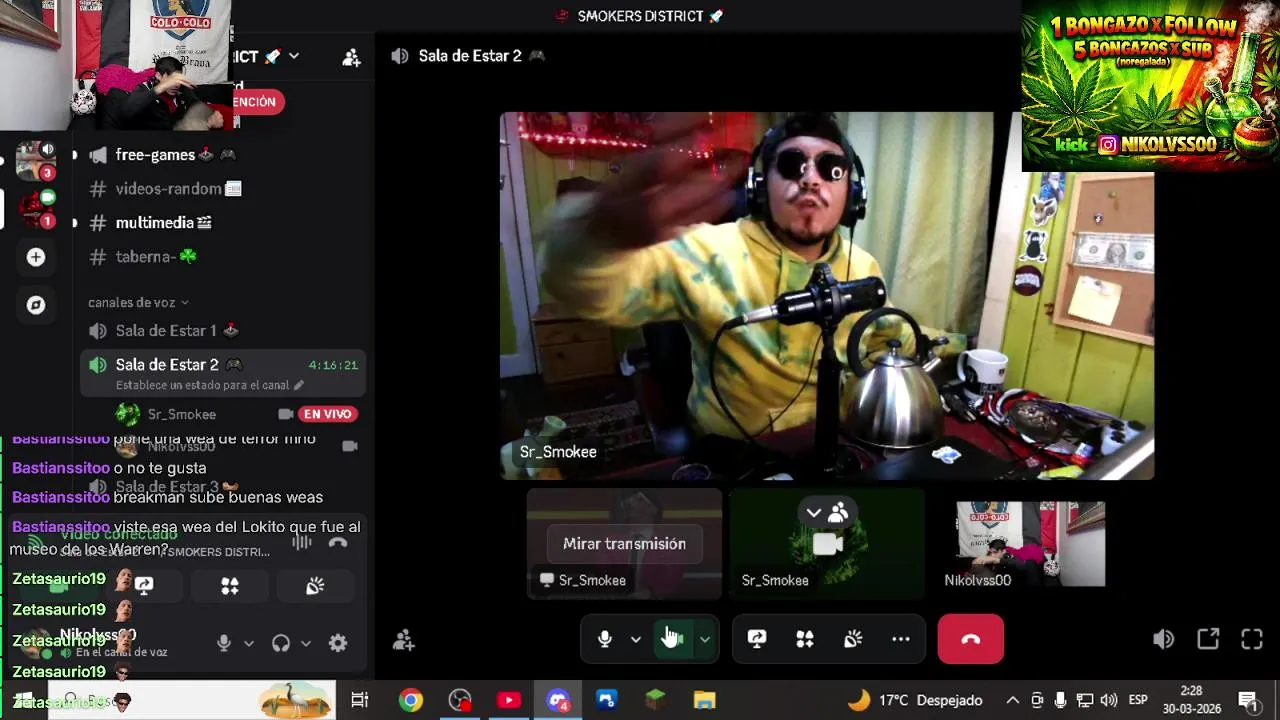Viewport: 1280px width, 720px height.
Task: Select the Sala de Estar 2 voice channel
Action: [x=222, y=373]
